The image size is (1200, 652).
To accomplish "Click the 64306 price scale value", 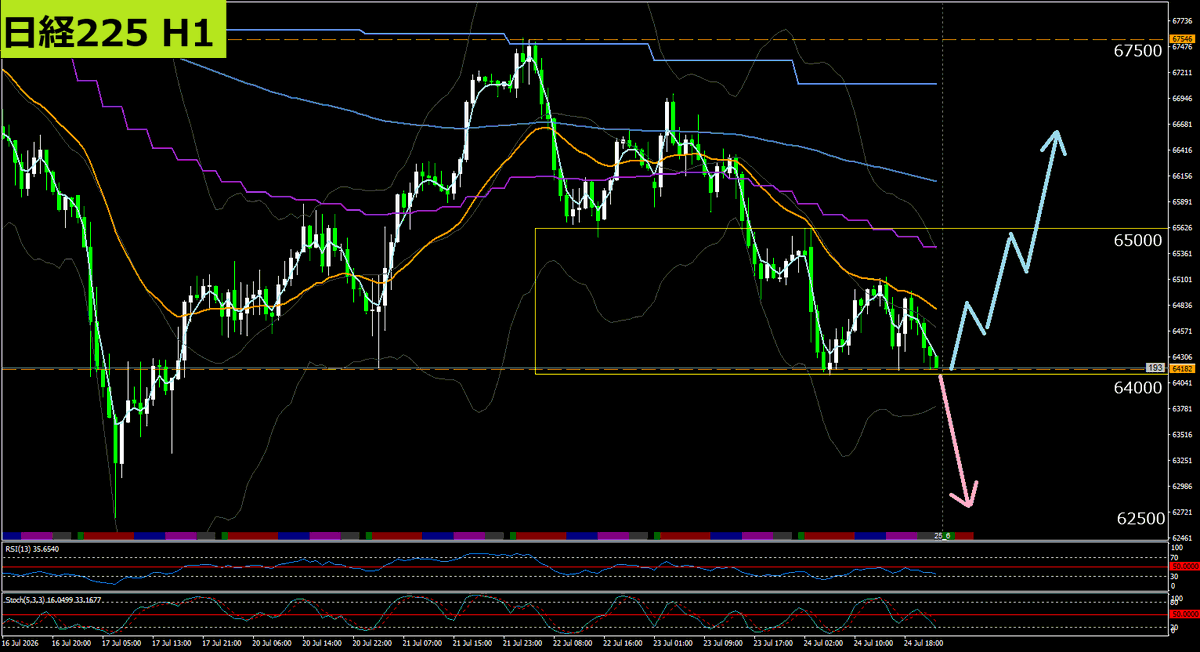I will click(x=1182, y=357).
